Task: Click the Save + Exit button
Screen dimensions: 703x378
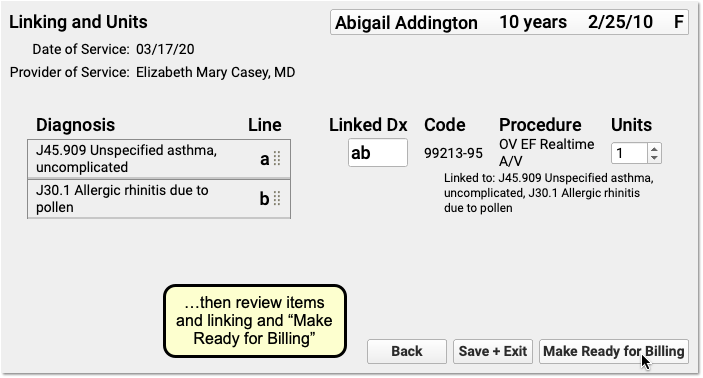Action: [493, 351]
